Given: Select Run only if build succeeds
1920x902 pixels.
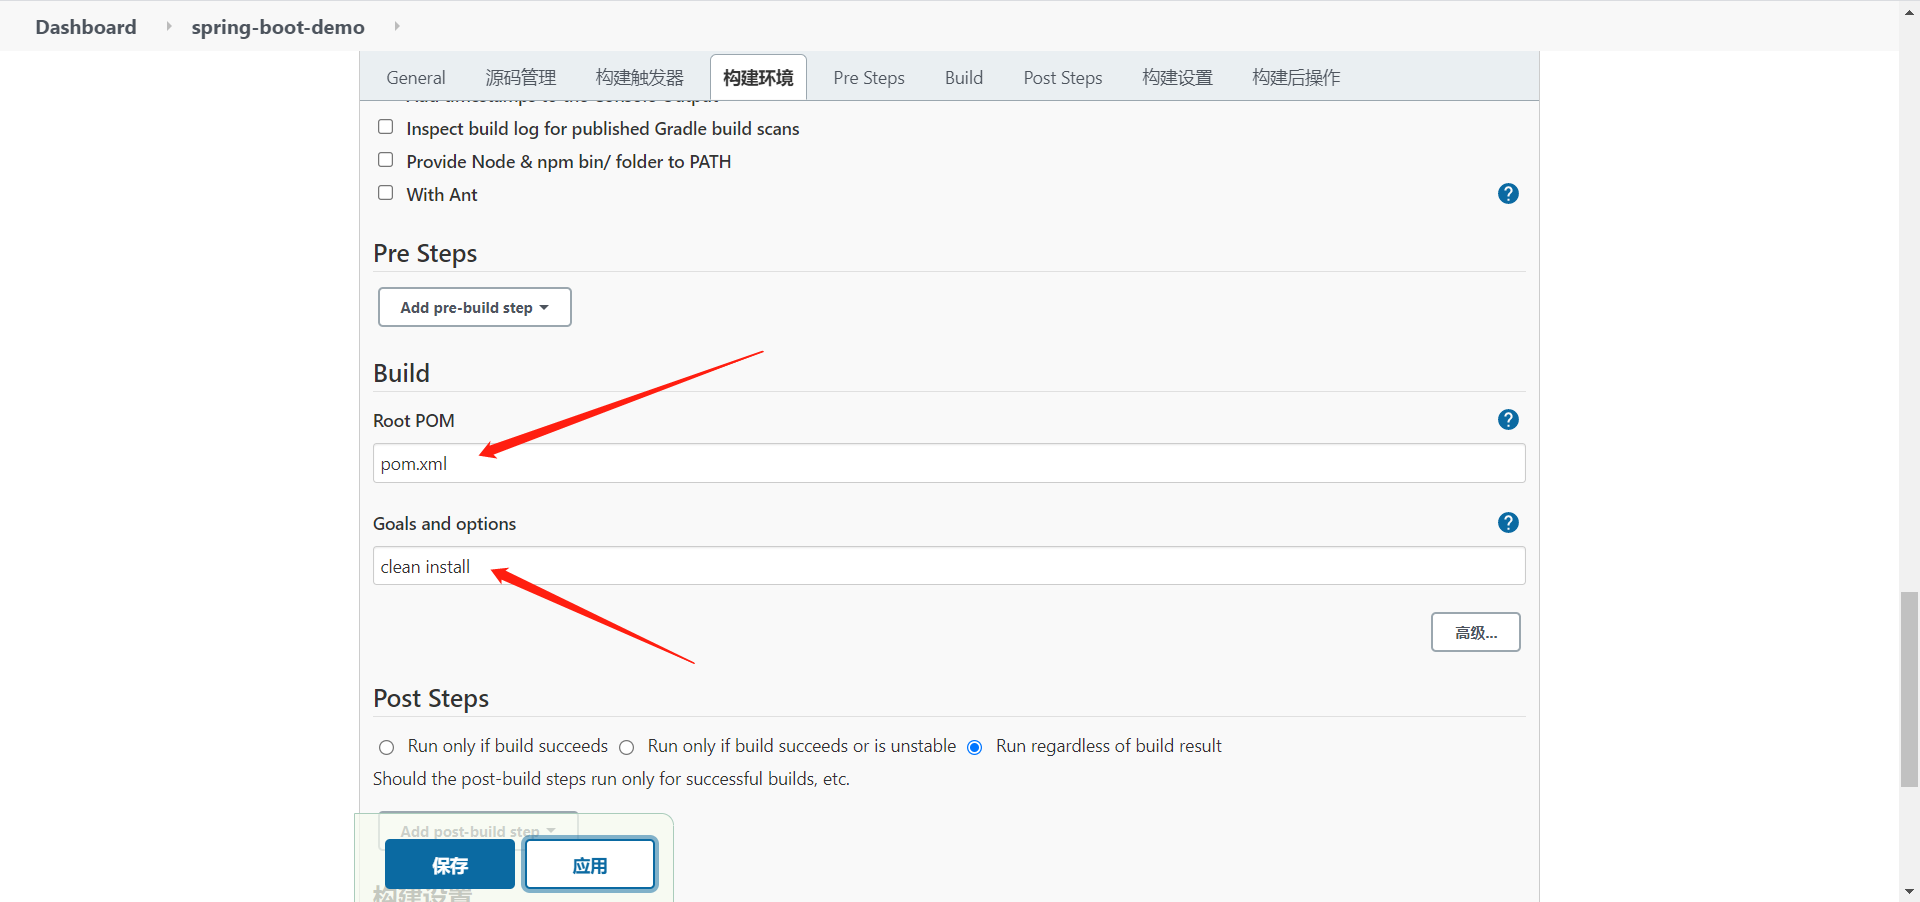Looking at the screenshot, I should click(x=387, y=747).
